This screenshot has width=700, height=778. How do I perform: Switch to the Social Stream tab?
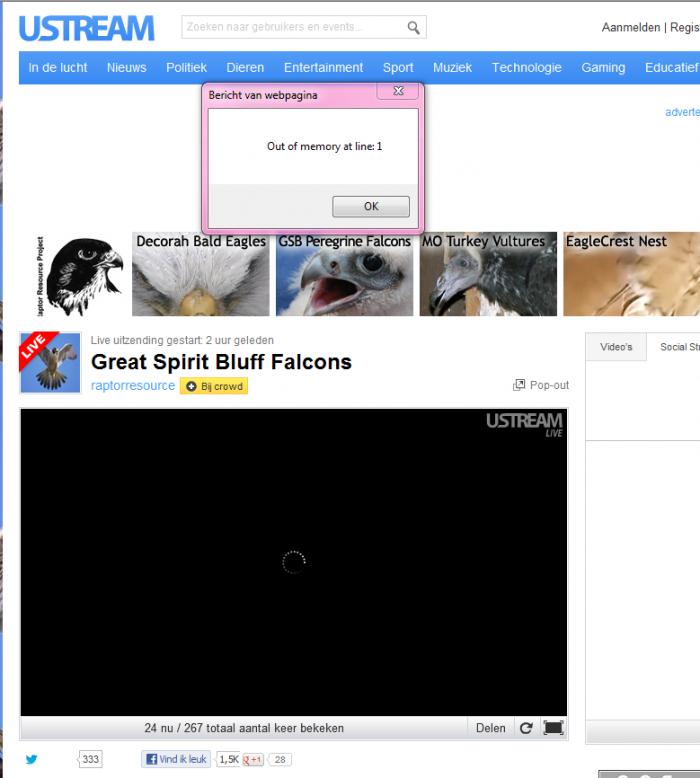point(679,347)
